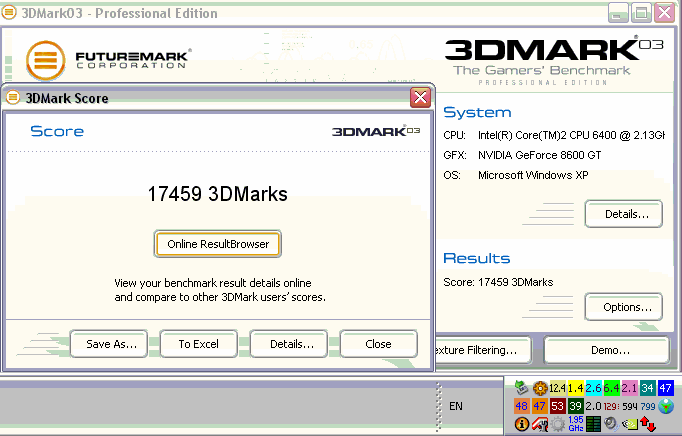
Task: Click the orange info circle tray icon
Action: tap(522, 424)
